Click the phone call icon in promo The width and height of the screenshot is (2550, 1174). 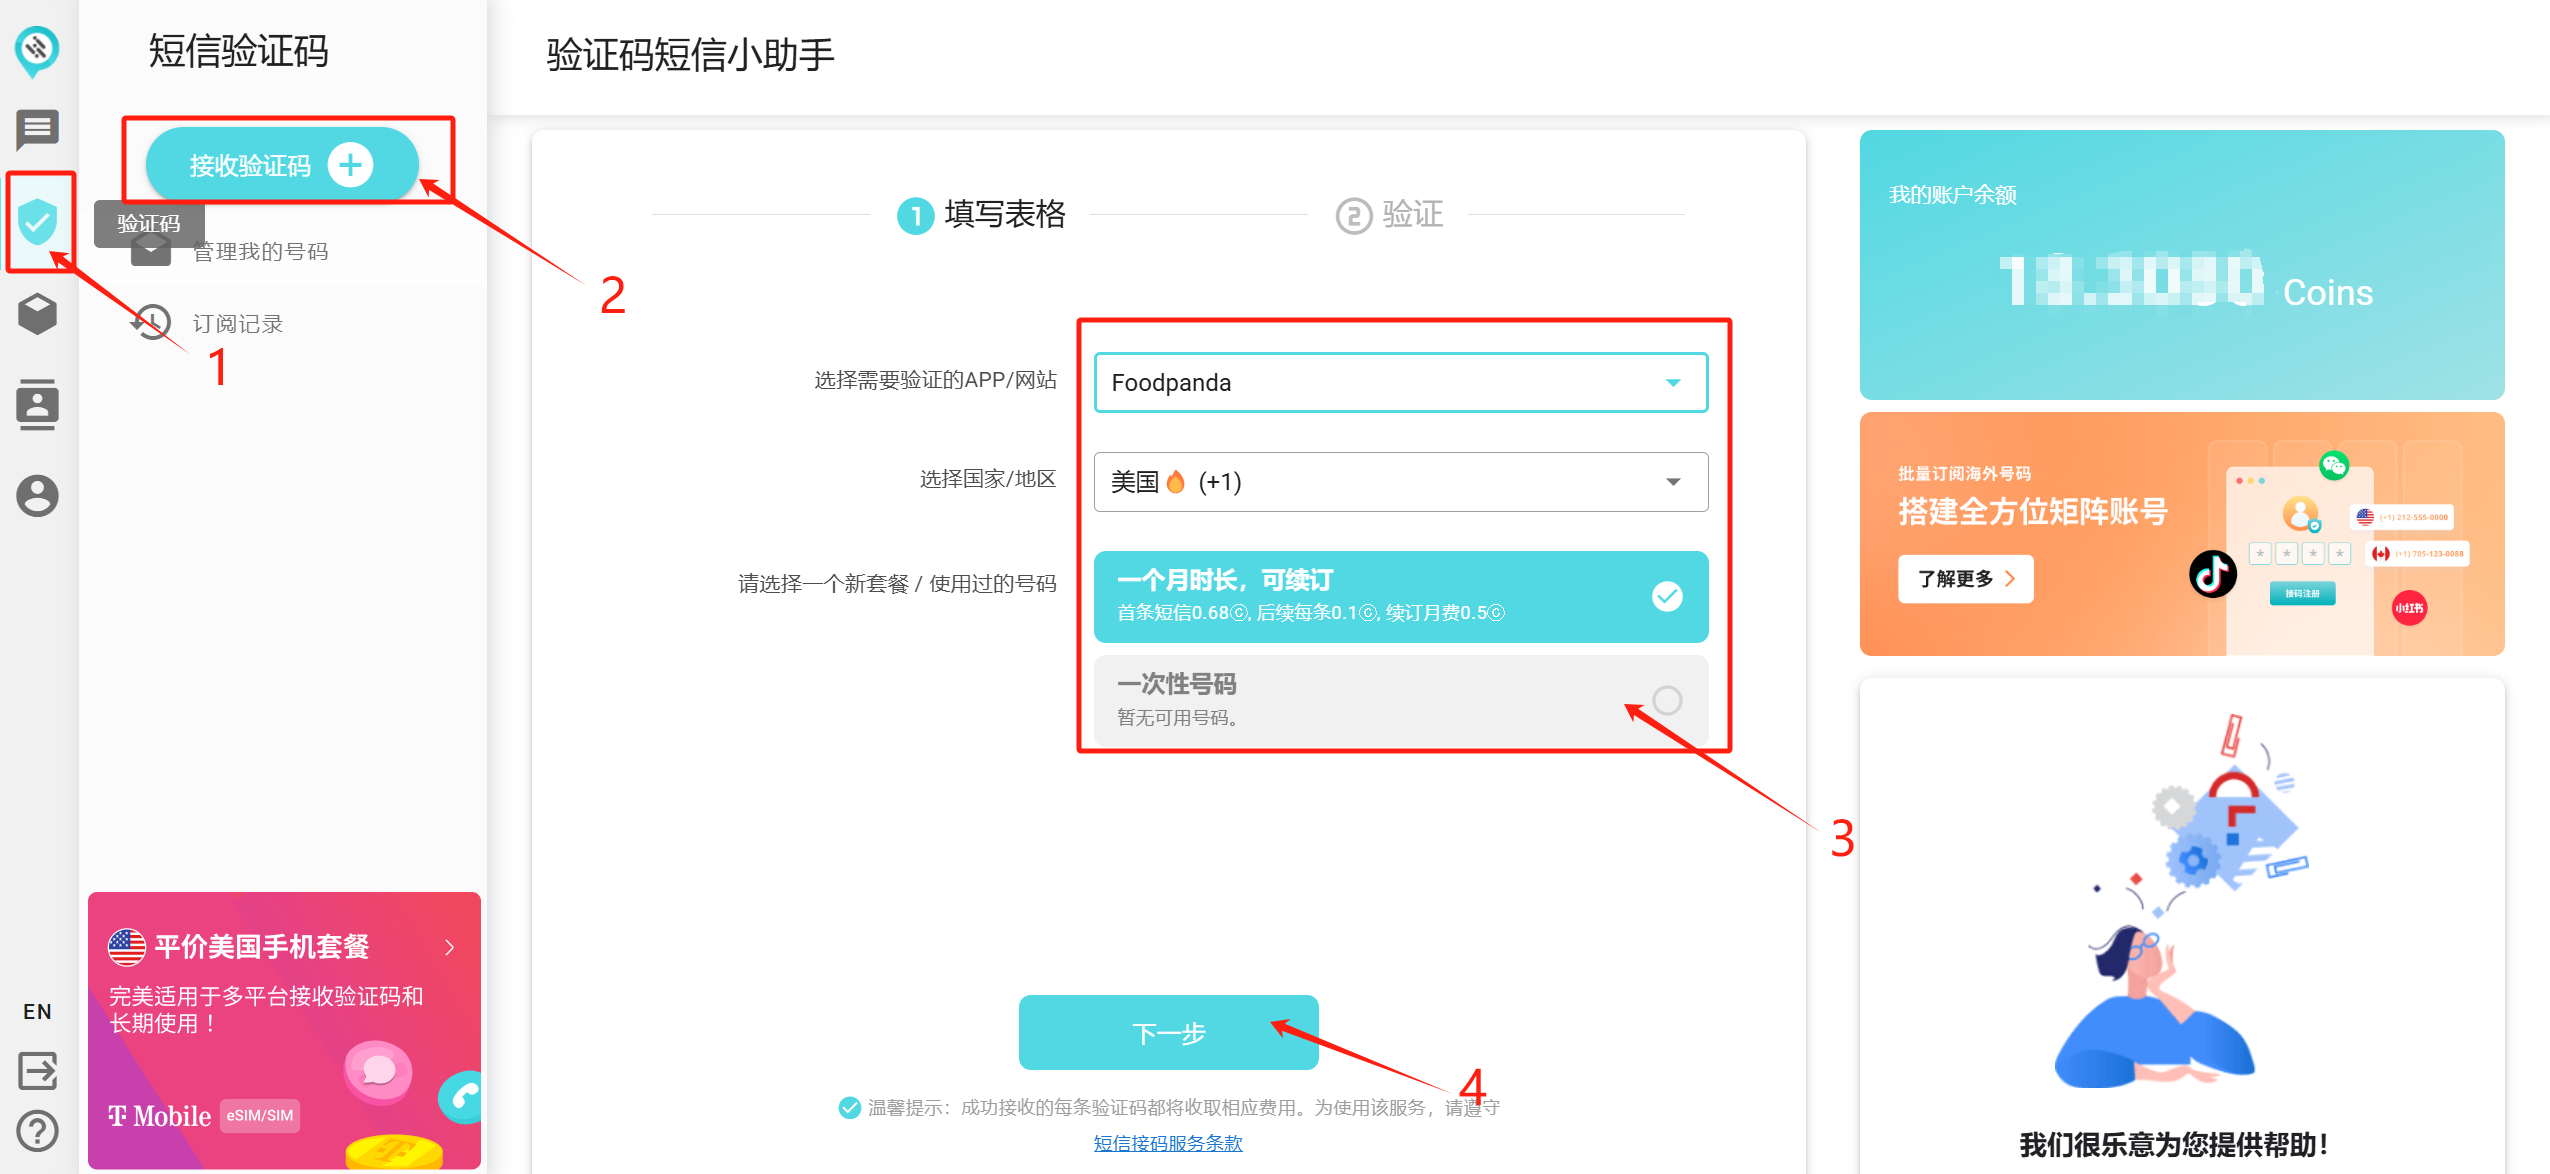click(x=461, y=1097)
